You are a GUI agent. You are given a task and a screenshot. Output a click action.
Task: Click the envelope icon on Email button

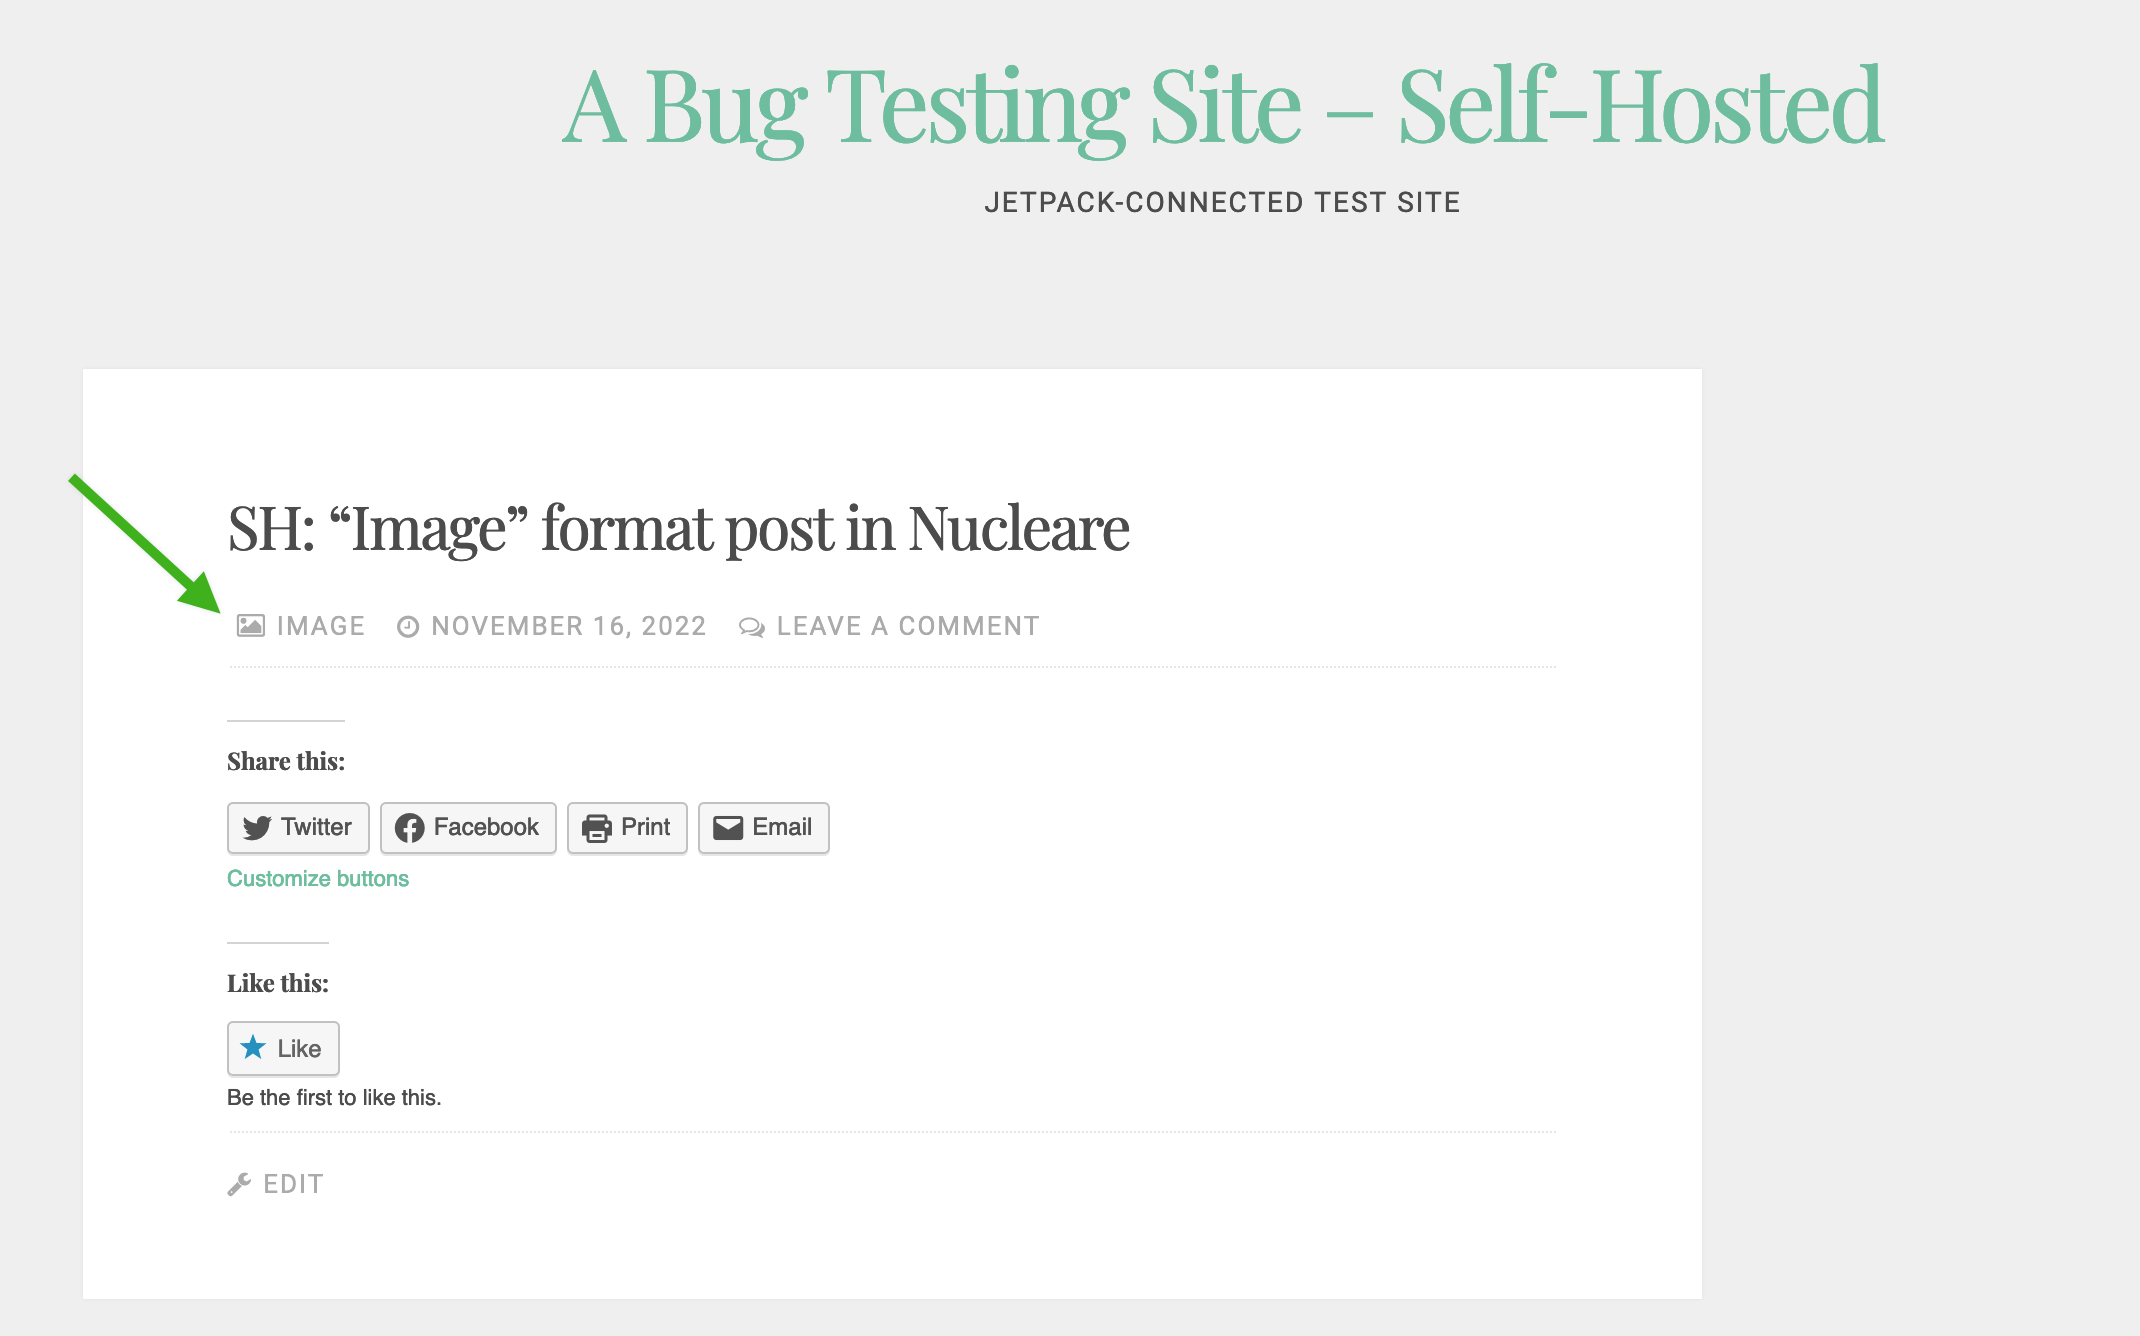pyautogui.click(x=728, y=827)
